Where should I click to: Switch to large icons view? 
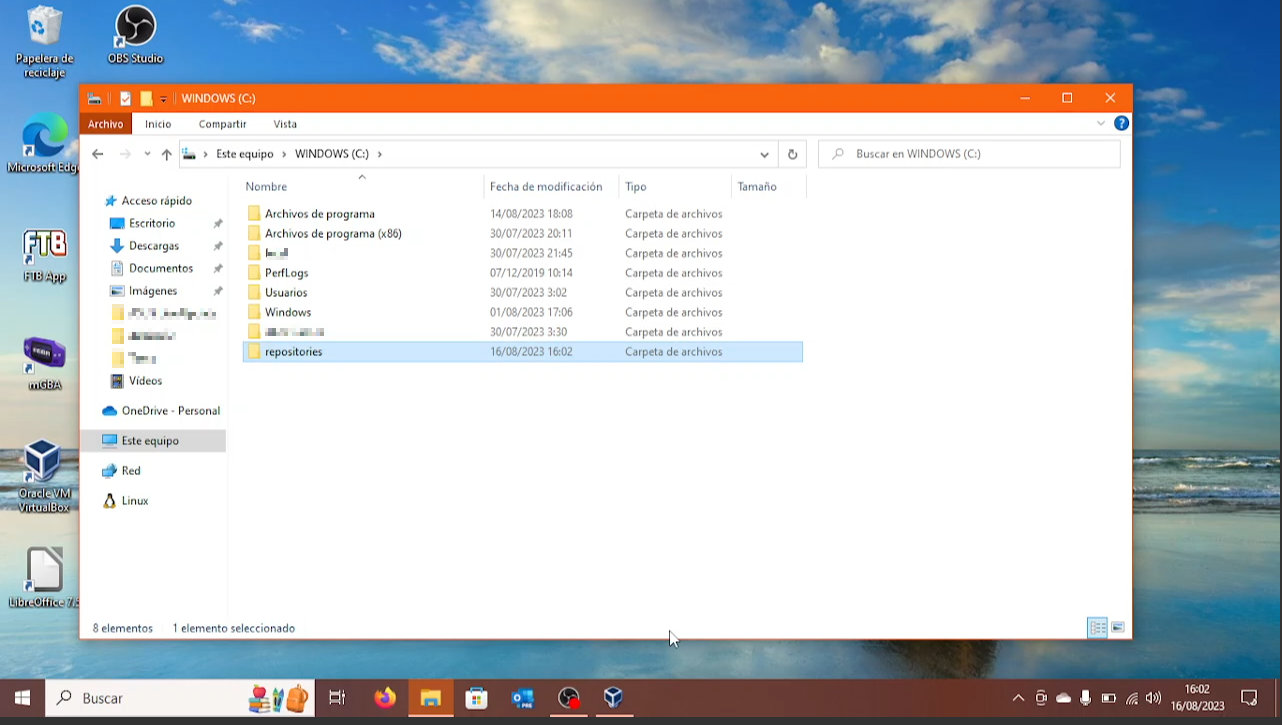(x=1118, y=628)
